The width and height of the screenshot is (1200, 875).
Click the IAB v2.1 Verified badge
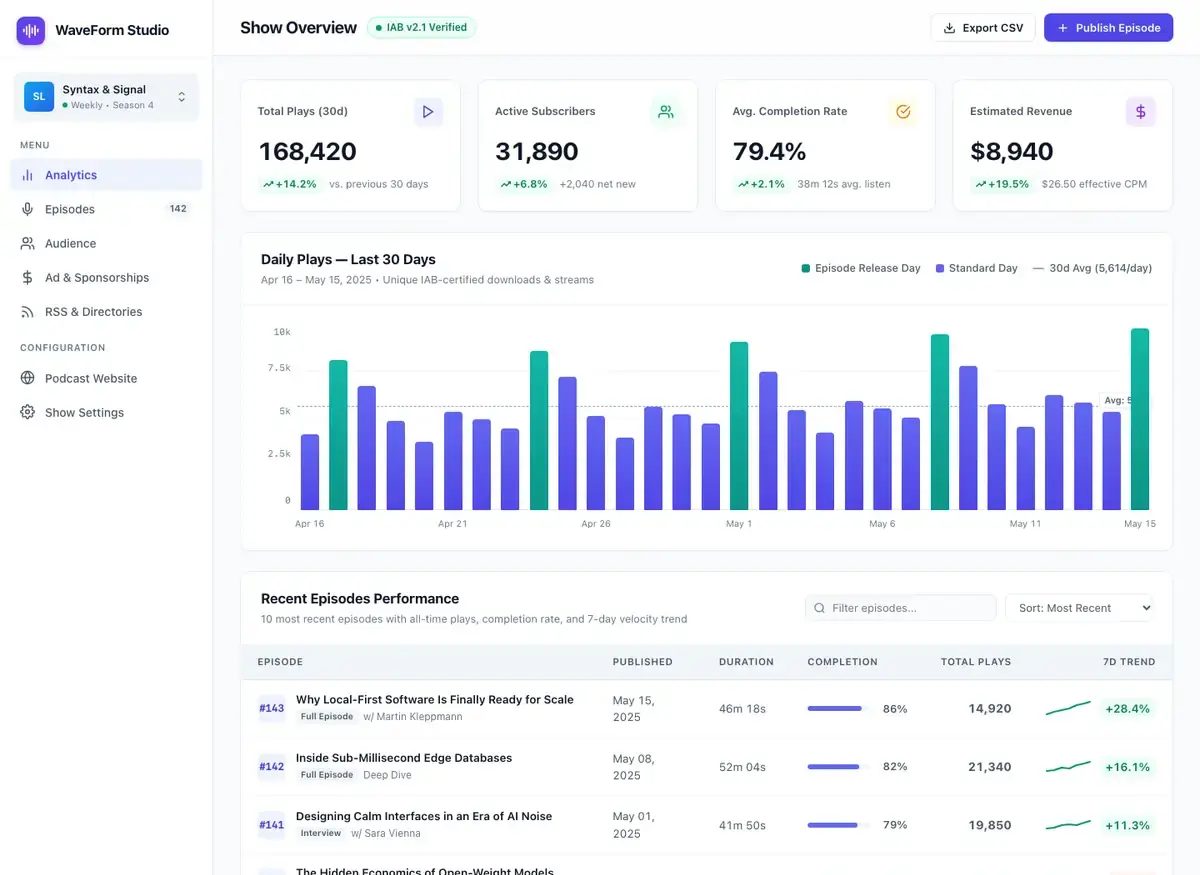pos(421,28)
